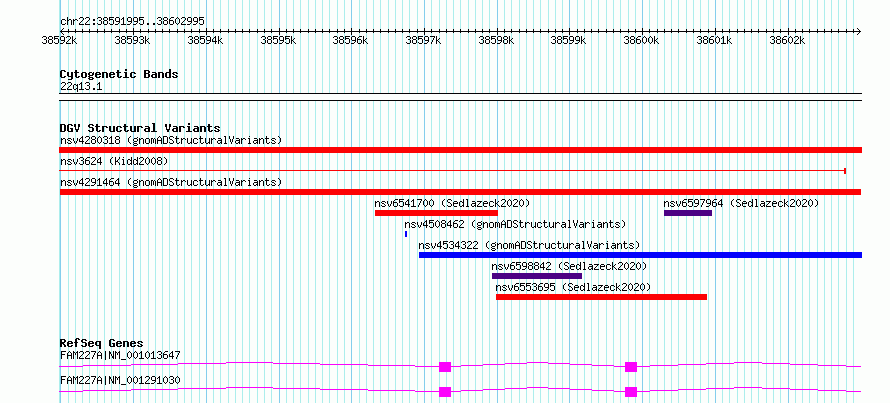Select the nsv3624 (Kidd2008) label
Viewport: 890px width, 403px height.
click(114, 162)
